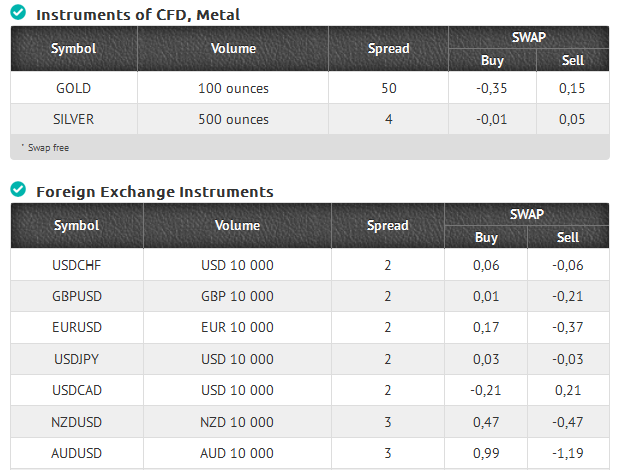This screenshot has width=619, height=470.
Task: Click the 100 ounces volume cell
Action: coord(233,88)
